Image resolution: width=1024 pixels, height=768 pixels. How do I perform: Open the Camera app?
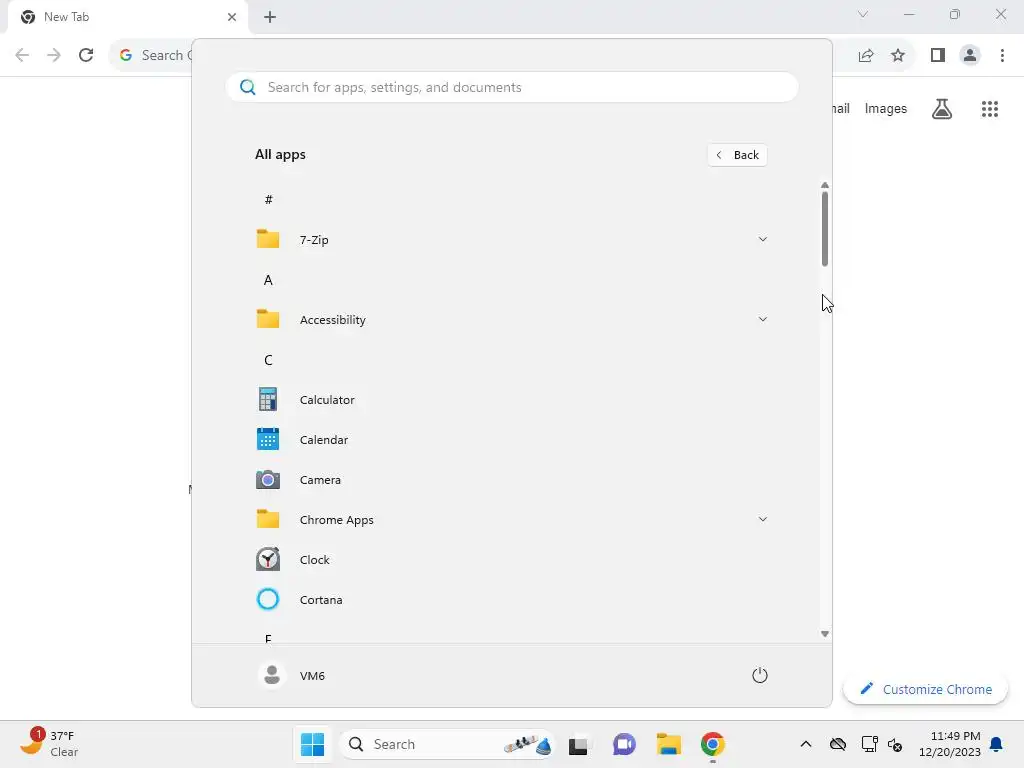(511, 480)
